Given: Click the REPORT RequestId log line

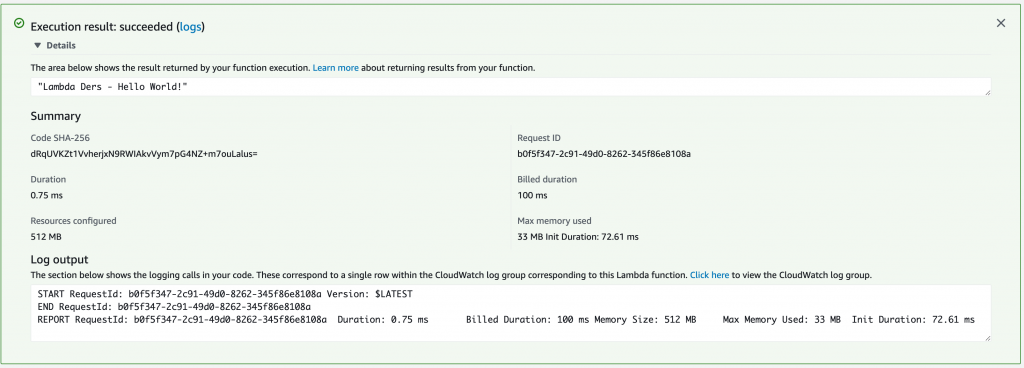Looking at the screenshot, I should pos(506,320).
